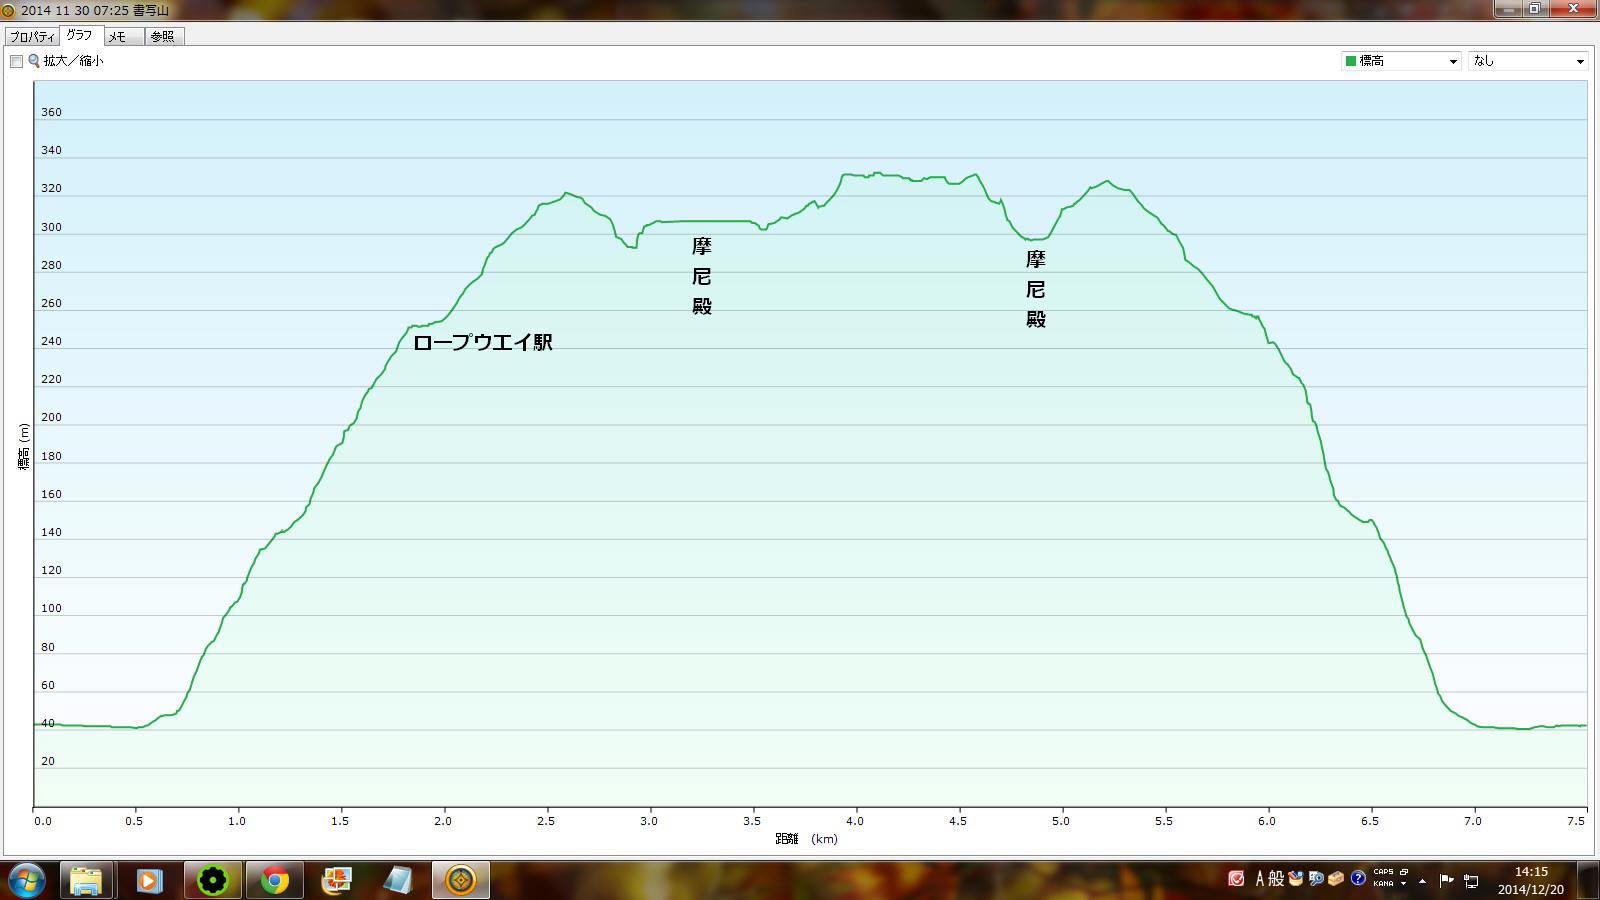
Task: Open the Action Center flag icon
Action: tap(1446, 881)
